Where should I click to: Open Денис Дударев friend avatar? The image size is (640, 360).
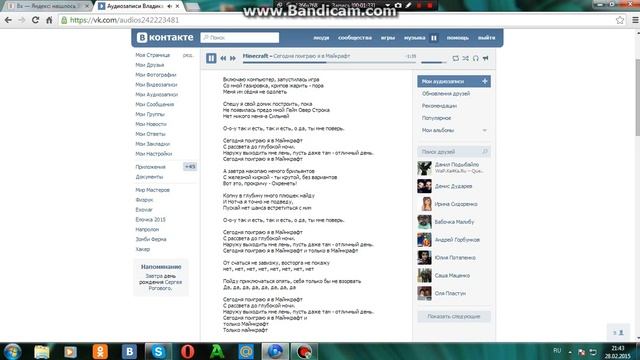coord(424,186)
